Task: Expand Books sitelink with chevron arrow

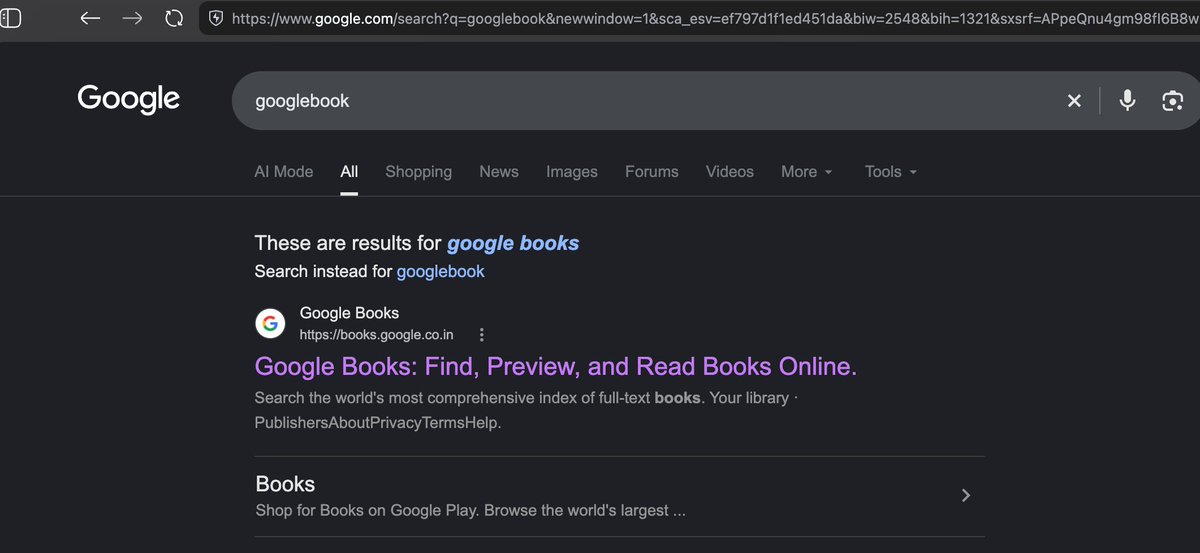Action: point(965,495)
